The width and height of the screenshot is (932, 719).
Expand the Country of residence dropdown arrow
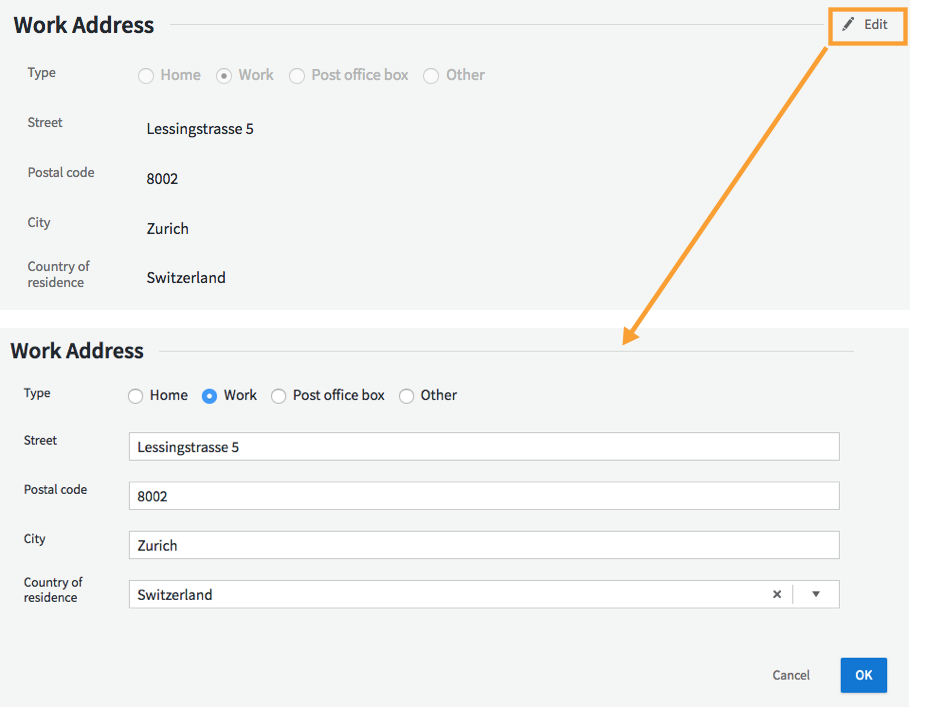point(816,594)
